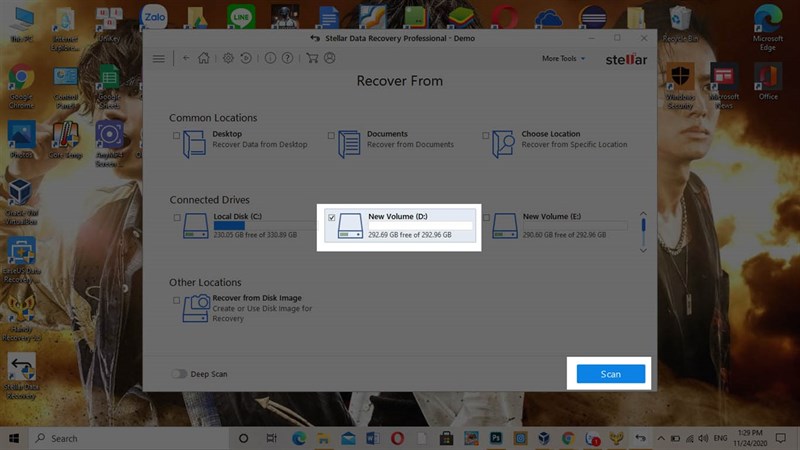Image resolution: width=800 pixels, height=450 pixels.
Task: Open Microsoft Edge from taskbar
Action: [x=299, y=438]
